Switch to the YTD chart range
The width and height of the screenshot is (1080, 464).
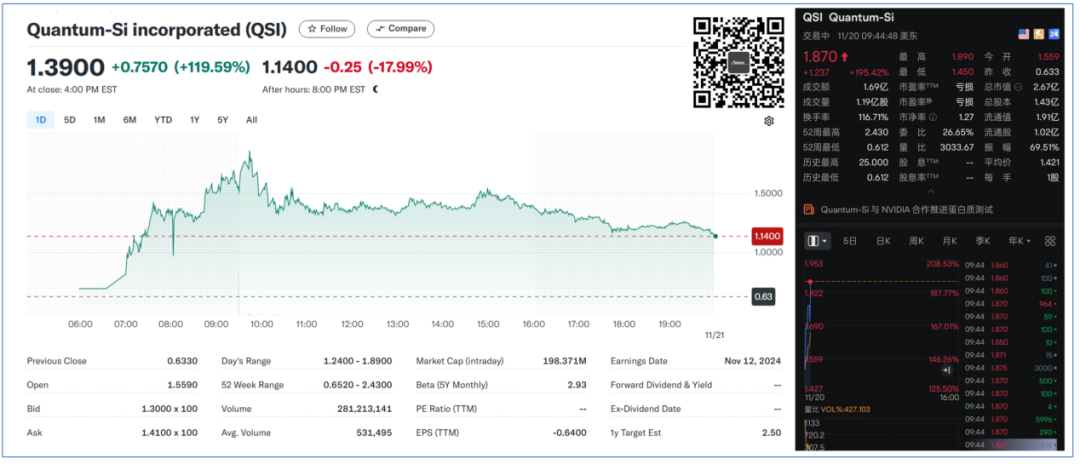tap(163, 120)
